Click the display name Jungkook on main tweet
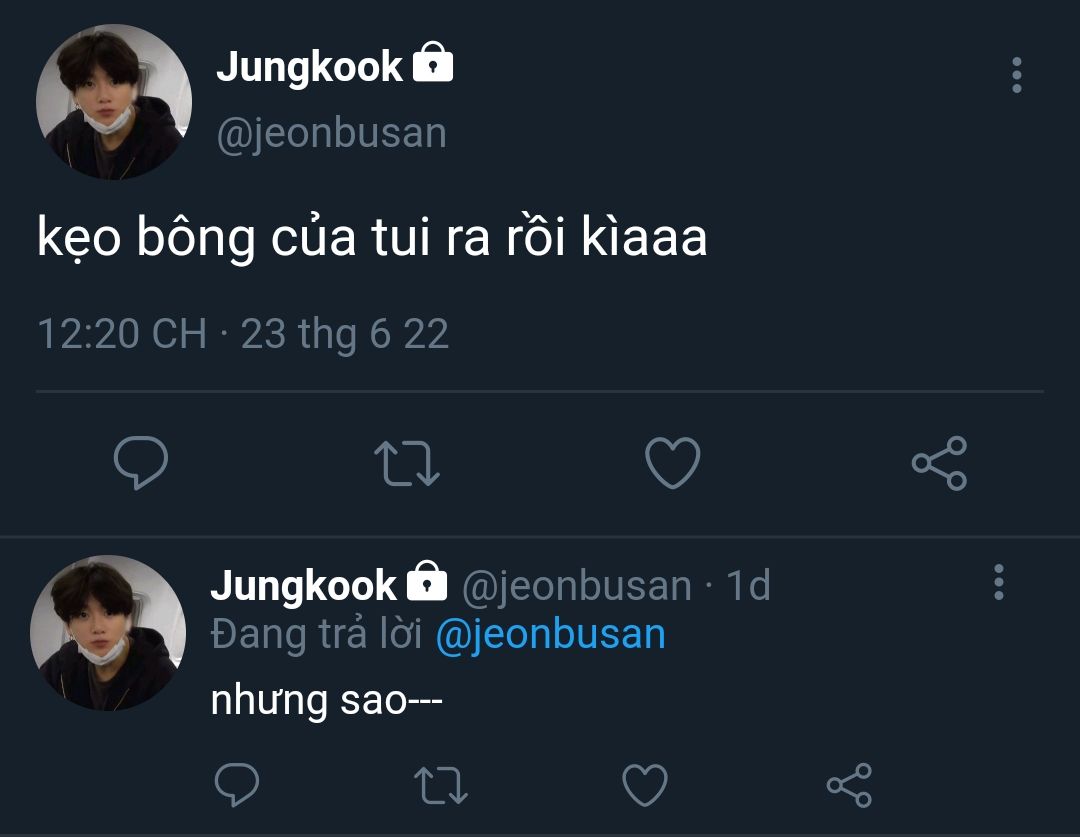This screenshot has width=1080, height=837. click(x=309, y=67)
